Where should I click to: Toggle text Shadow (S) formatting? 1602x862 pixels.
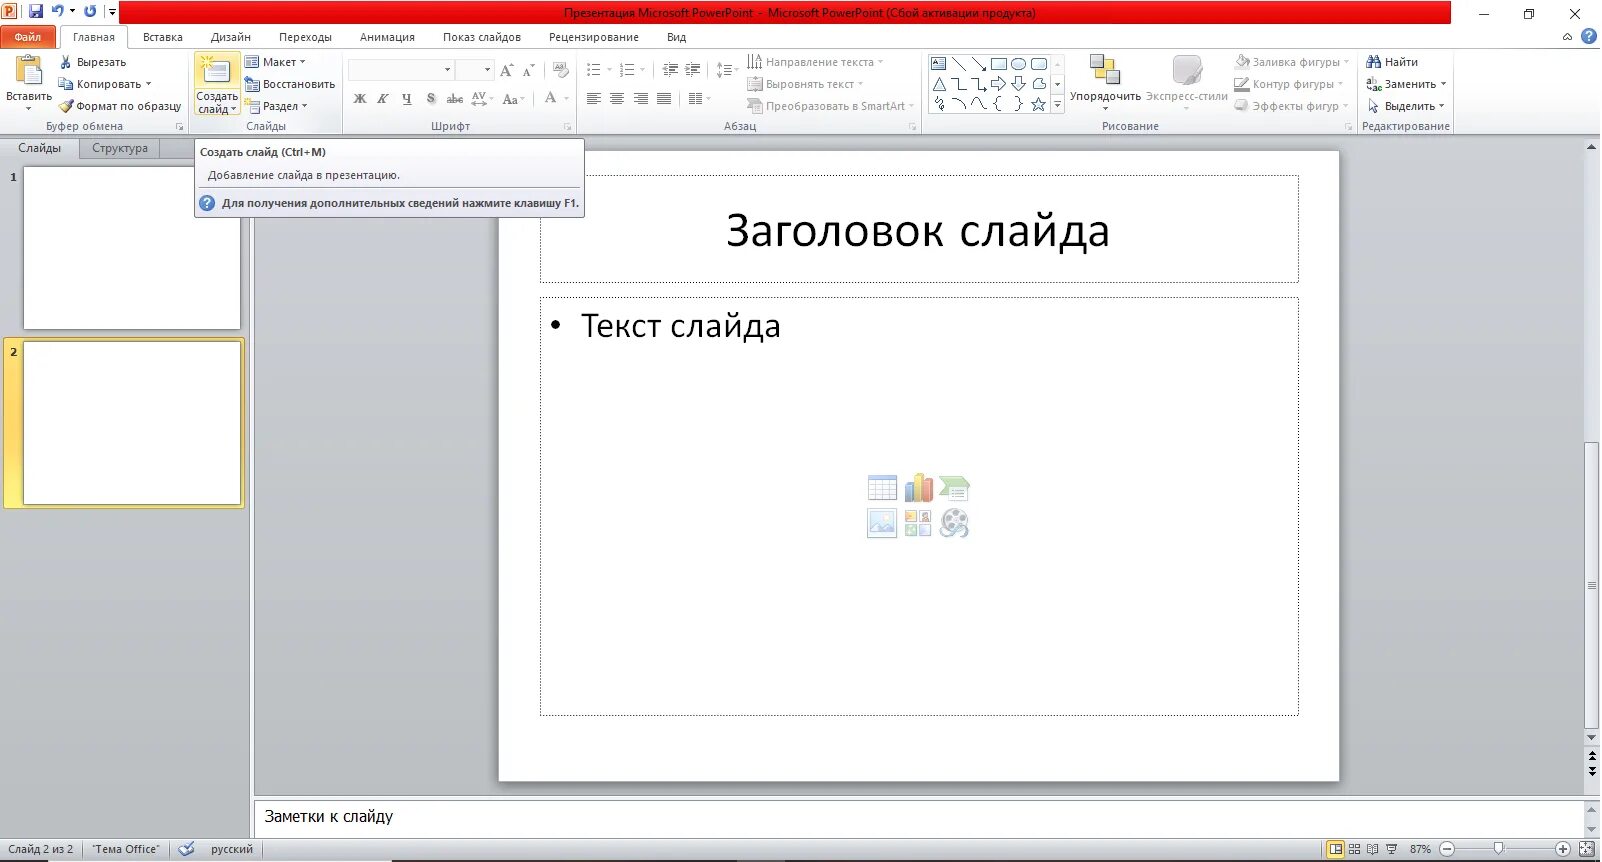click(x=430, y=99)
